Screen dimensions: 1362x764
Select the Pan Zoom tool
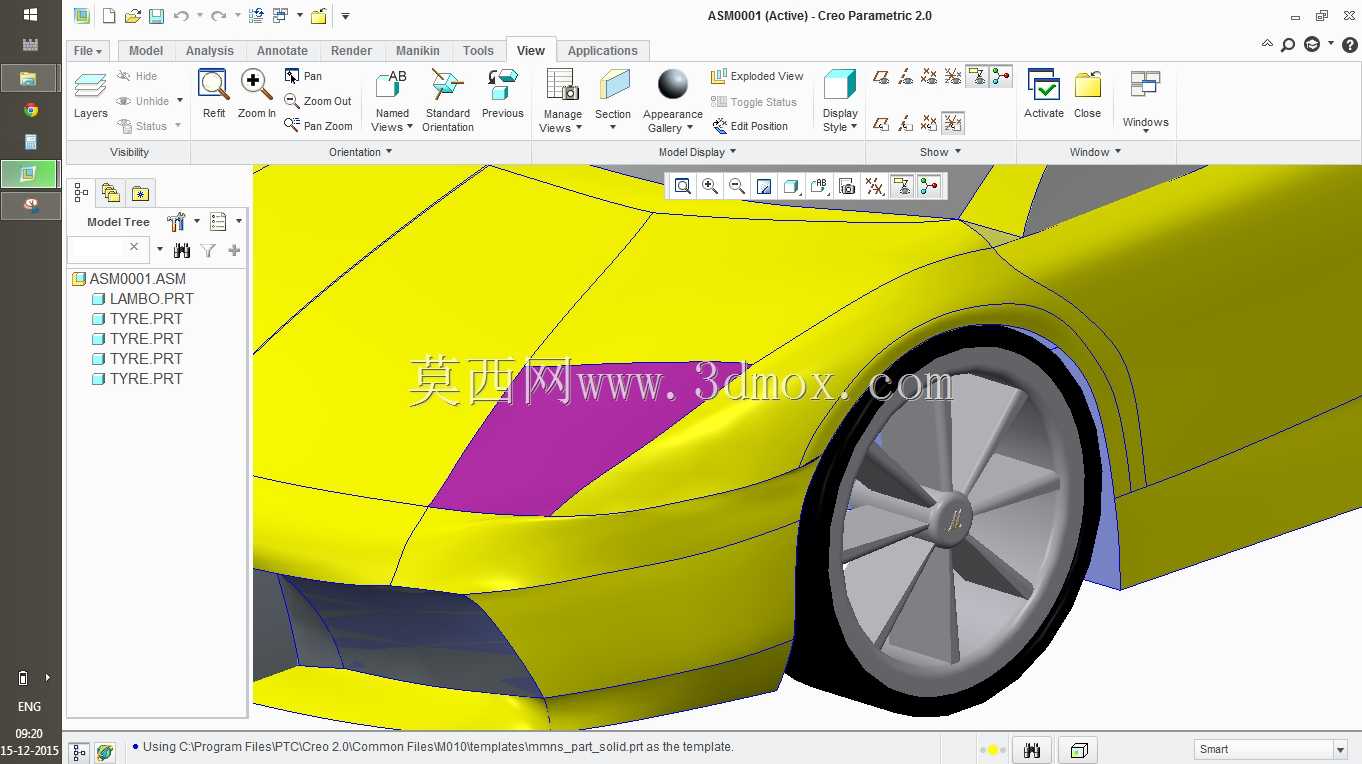[318, 126]
